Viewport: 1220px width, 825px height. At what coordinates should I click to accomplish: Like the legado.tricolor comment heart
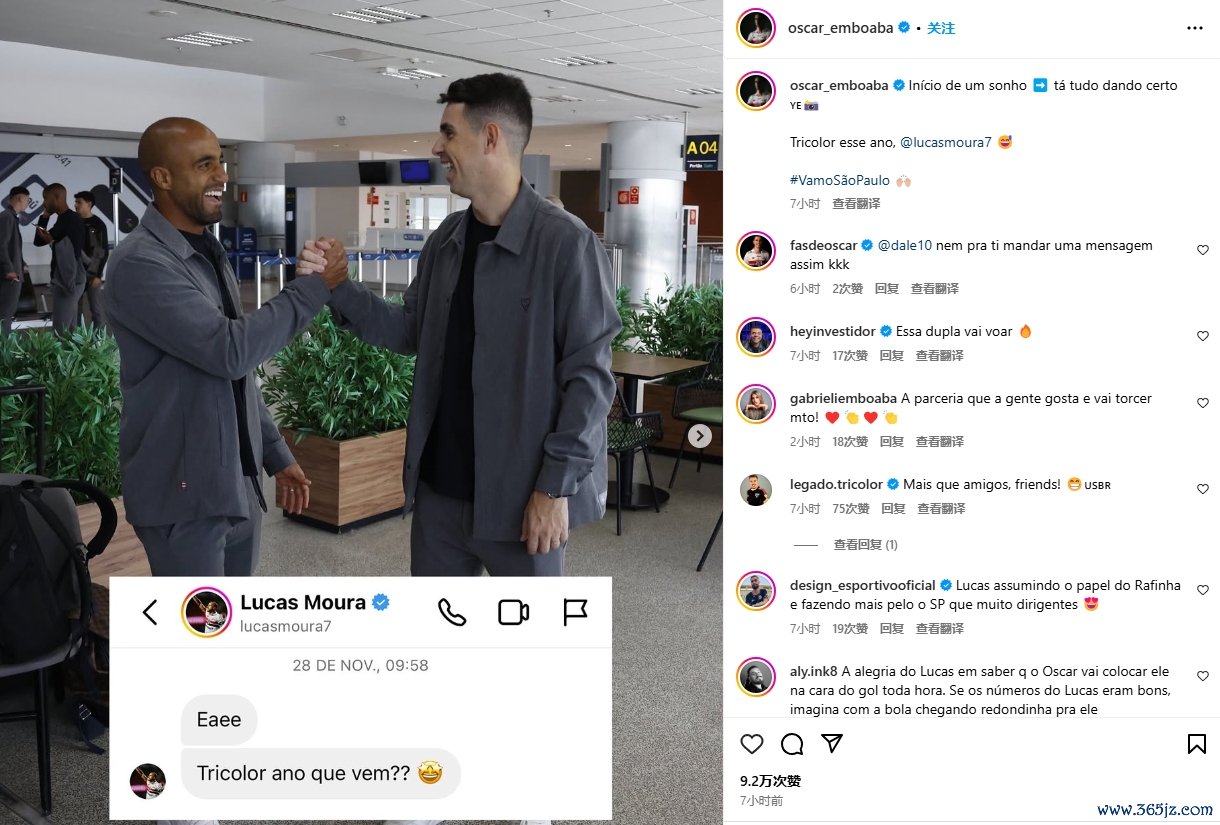point(1203,489)
